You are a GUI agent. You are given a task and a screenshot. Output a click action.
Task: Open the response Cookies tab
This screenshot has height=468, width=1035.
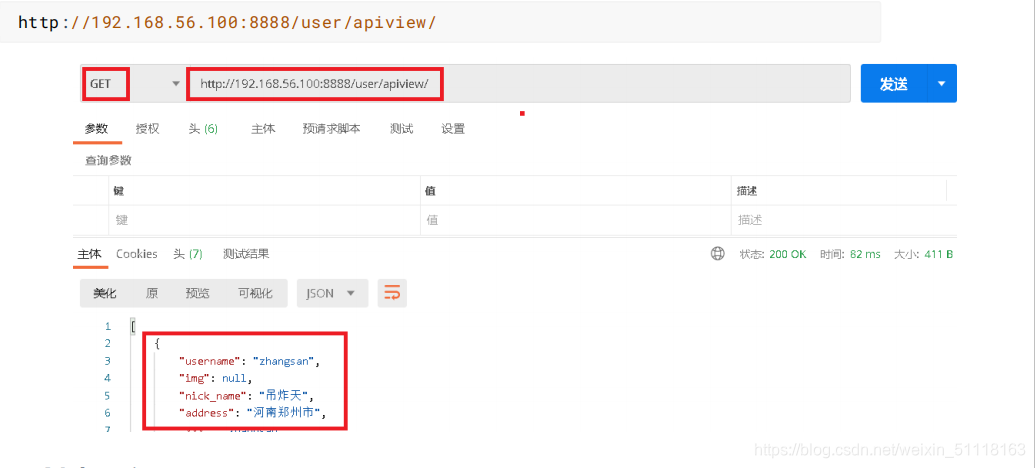point(137,254)
